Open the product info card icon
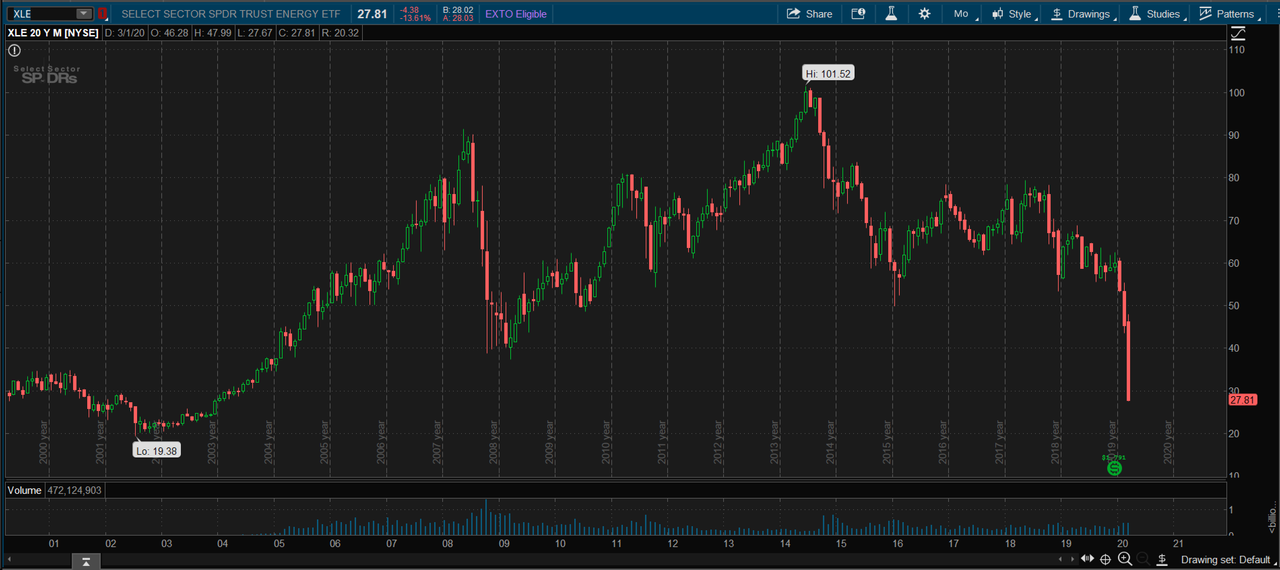This screenshot has height=570, width=1280. point(858,14)
